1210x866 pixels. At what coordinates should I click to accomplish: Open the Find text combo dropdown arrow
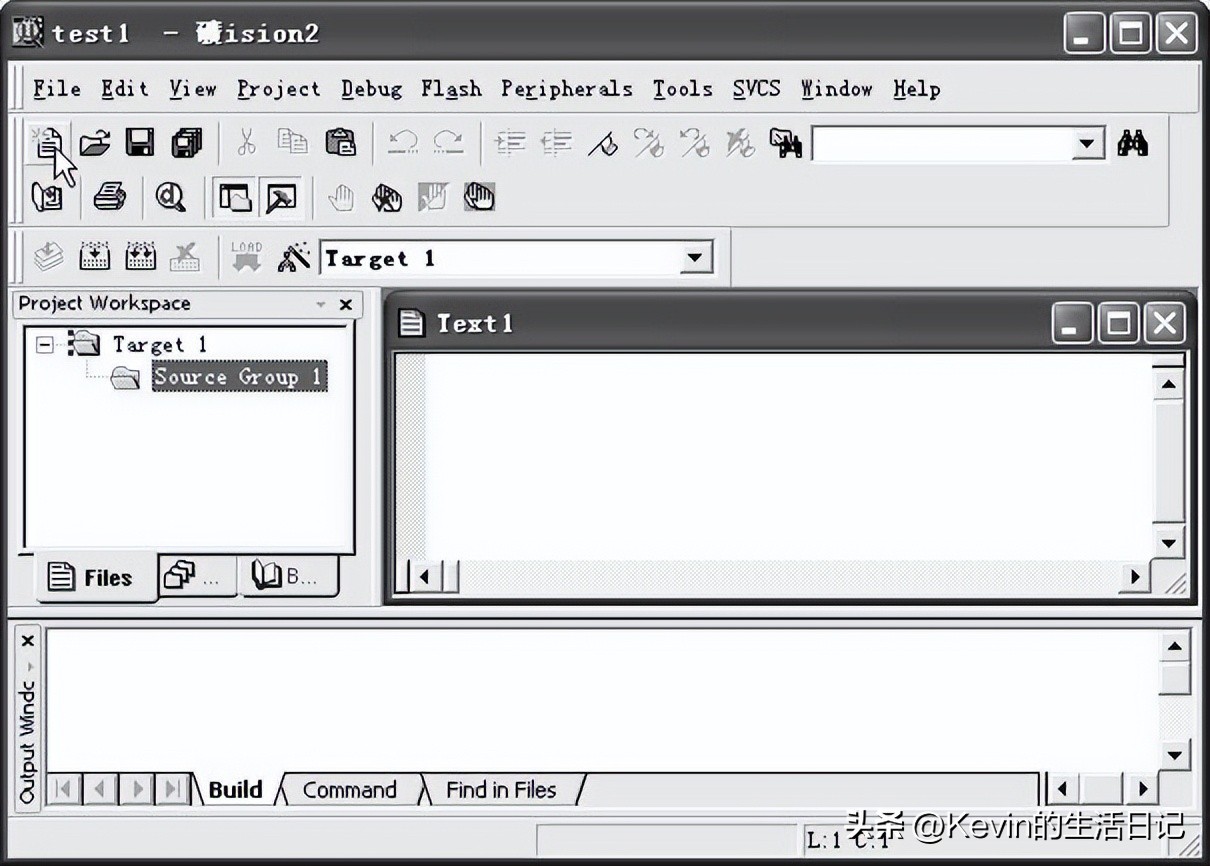(x=1087, y=145)
